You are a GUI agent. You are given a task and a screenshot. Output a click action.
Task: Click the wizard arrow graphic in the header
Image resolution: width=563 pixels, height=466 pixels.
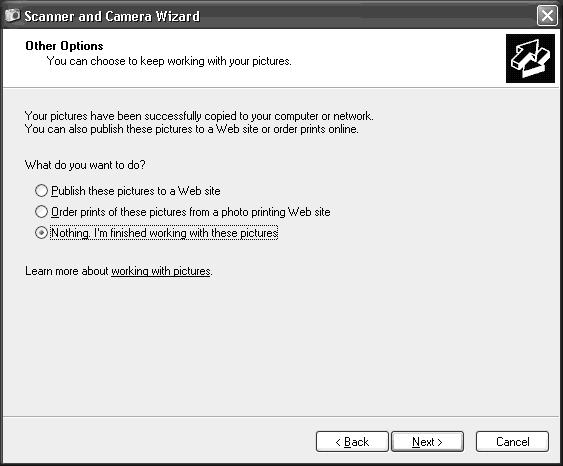[530, 59]
